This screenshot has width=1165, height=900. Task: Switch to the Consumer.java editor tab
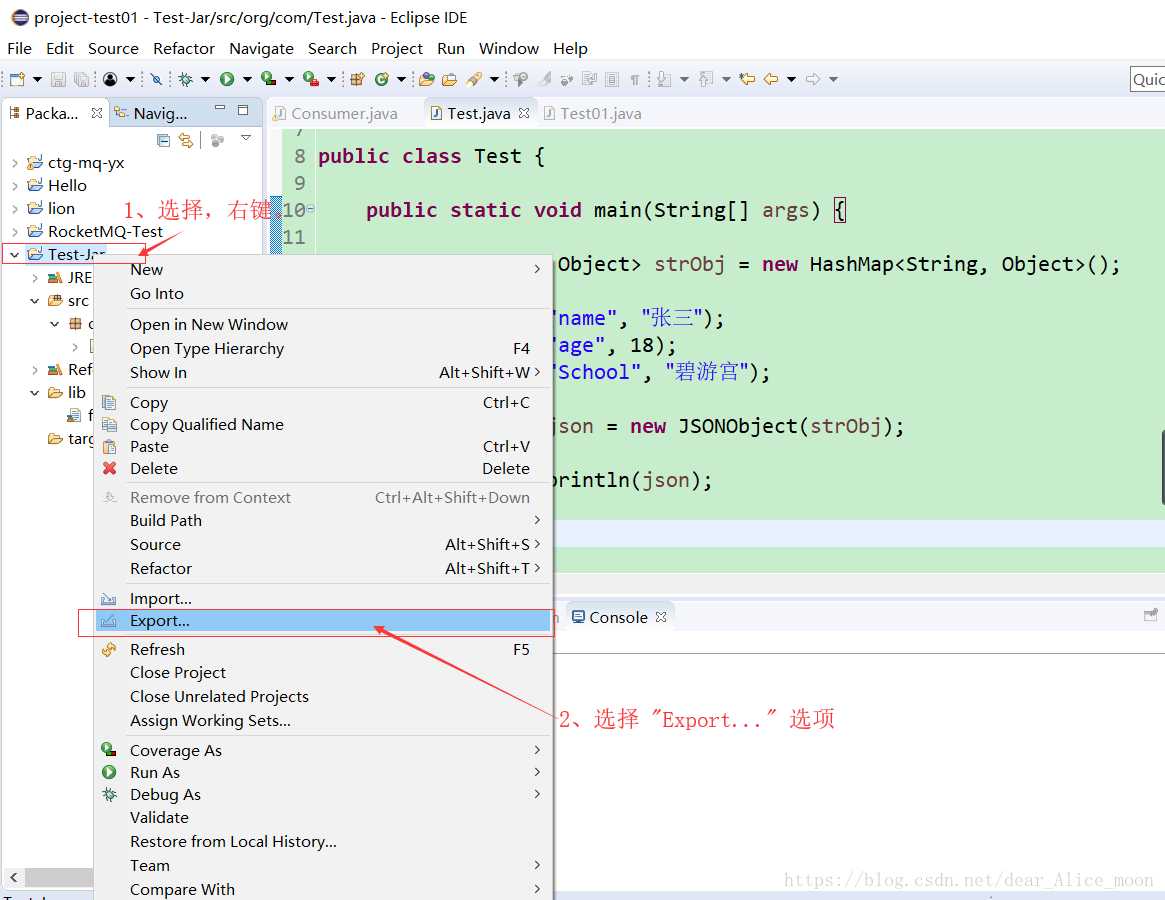click(336, 113)
